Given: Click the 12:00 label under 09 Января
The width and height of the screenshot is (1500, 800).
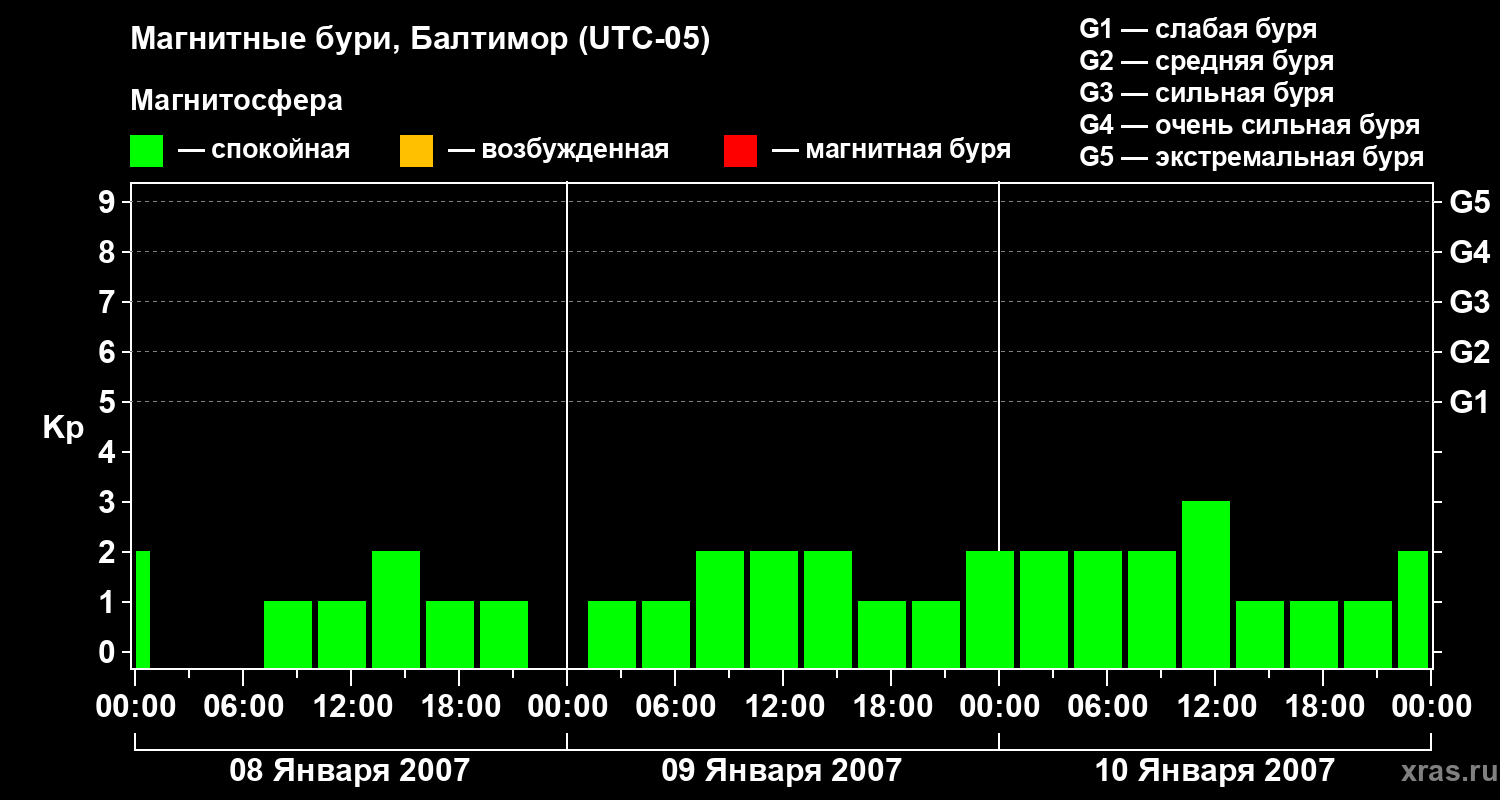Looking at the screenshot, I should click(x=783, y=707).
